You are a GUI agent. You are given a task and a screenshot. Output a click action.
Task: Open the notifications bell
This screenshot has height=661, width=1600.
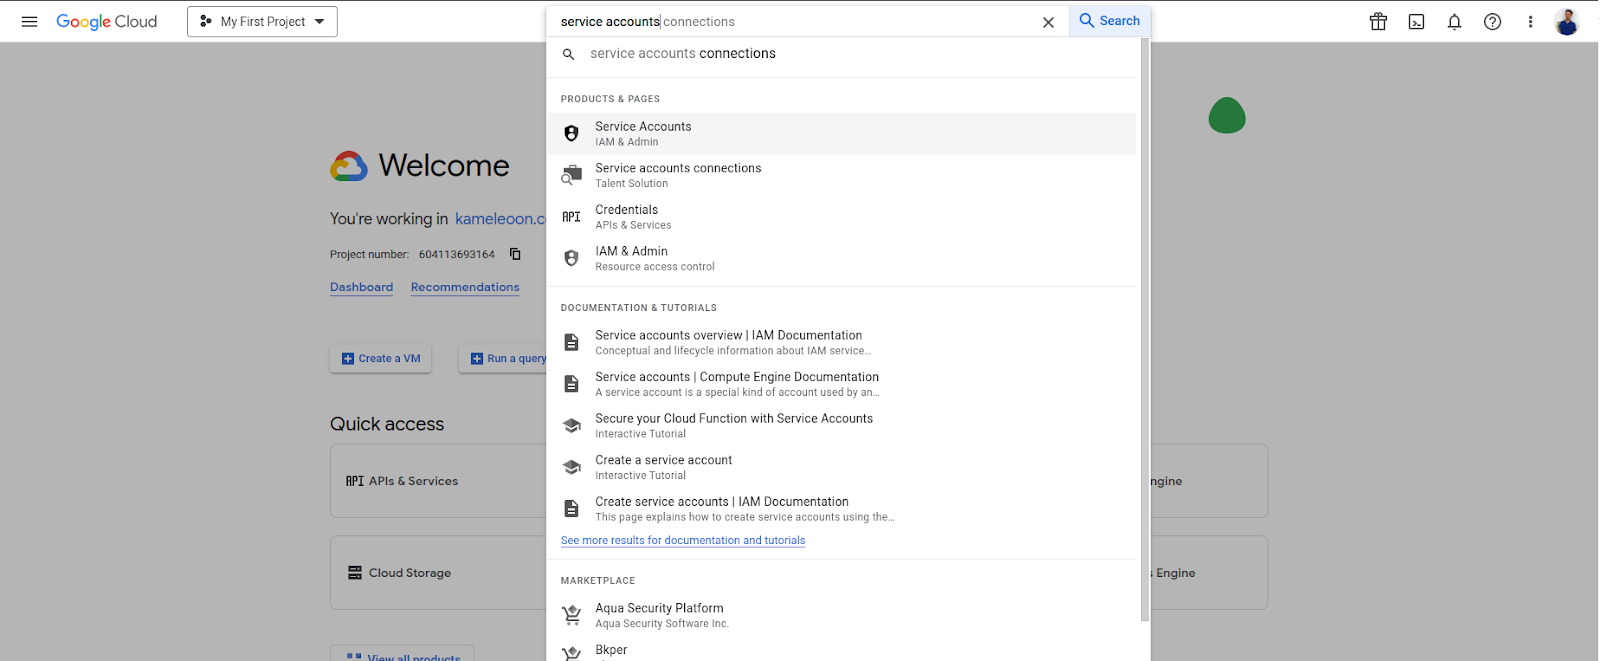pos(1454,21)
